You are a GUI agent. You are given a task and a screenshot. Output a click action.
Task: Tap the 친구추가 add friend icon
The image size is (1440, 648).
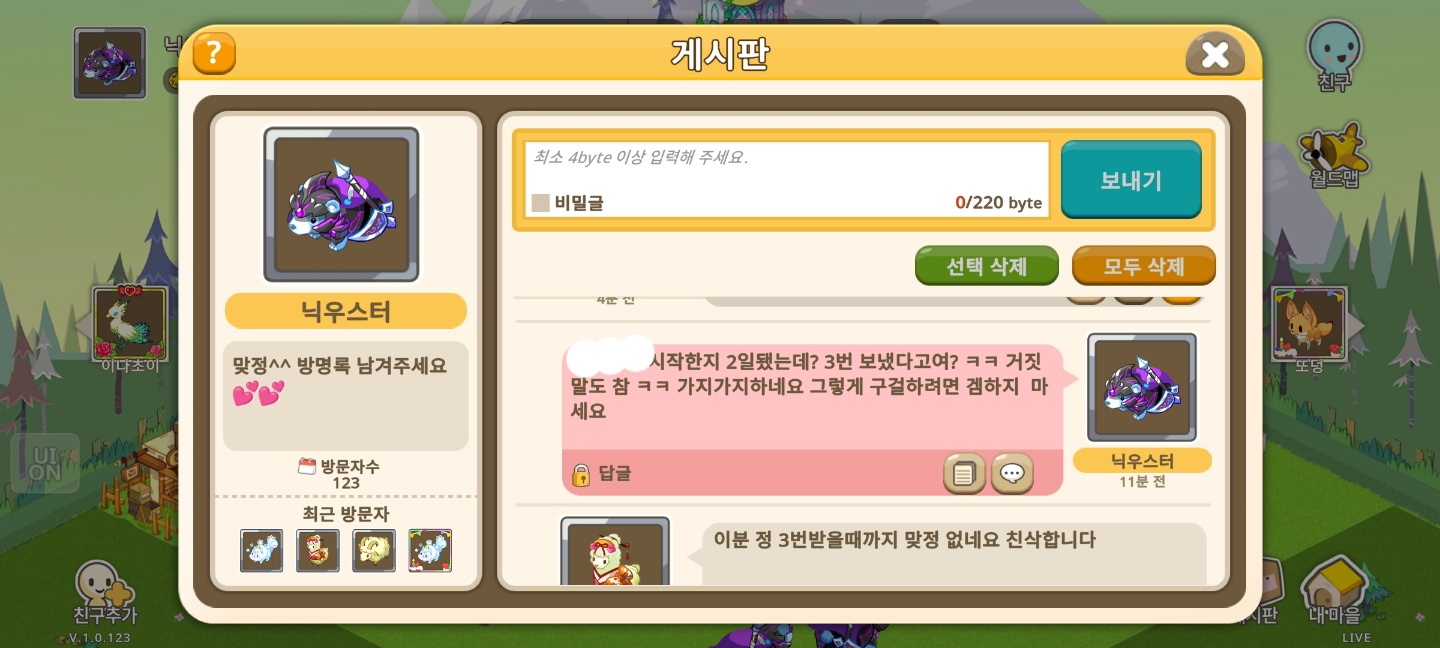click(105, 591)
